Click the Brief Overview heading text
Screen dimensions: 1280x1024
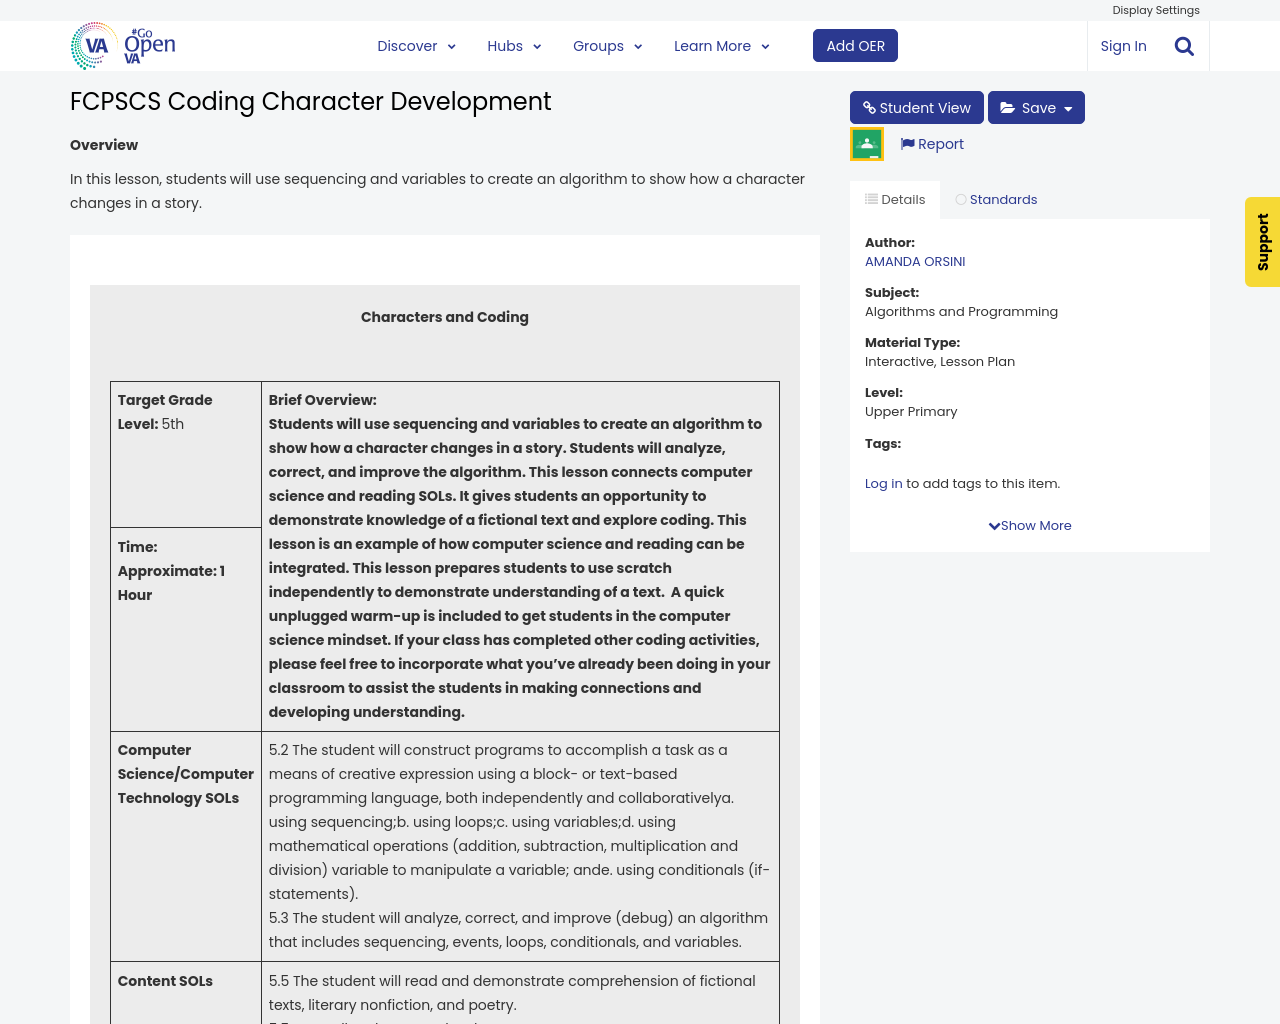coord(322,400)
